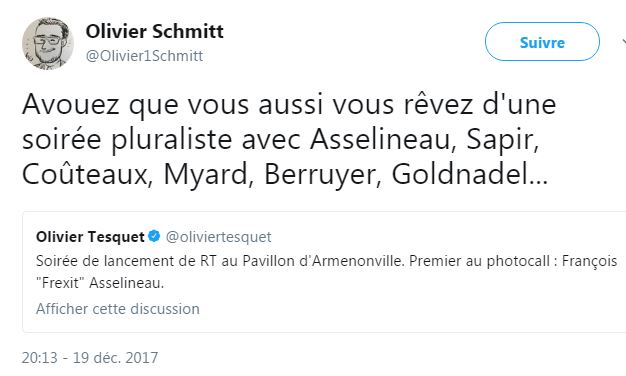
Task: Click the word Goldnadel in the main tweet
Action: pyautogui.click(x=462, y=174)
